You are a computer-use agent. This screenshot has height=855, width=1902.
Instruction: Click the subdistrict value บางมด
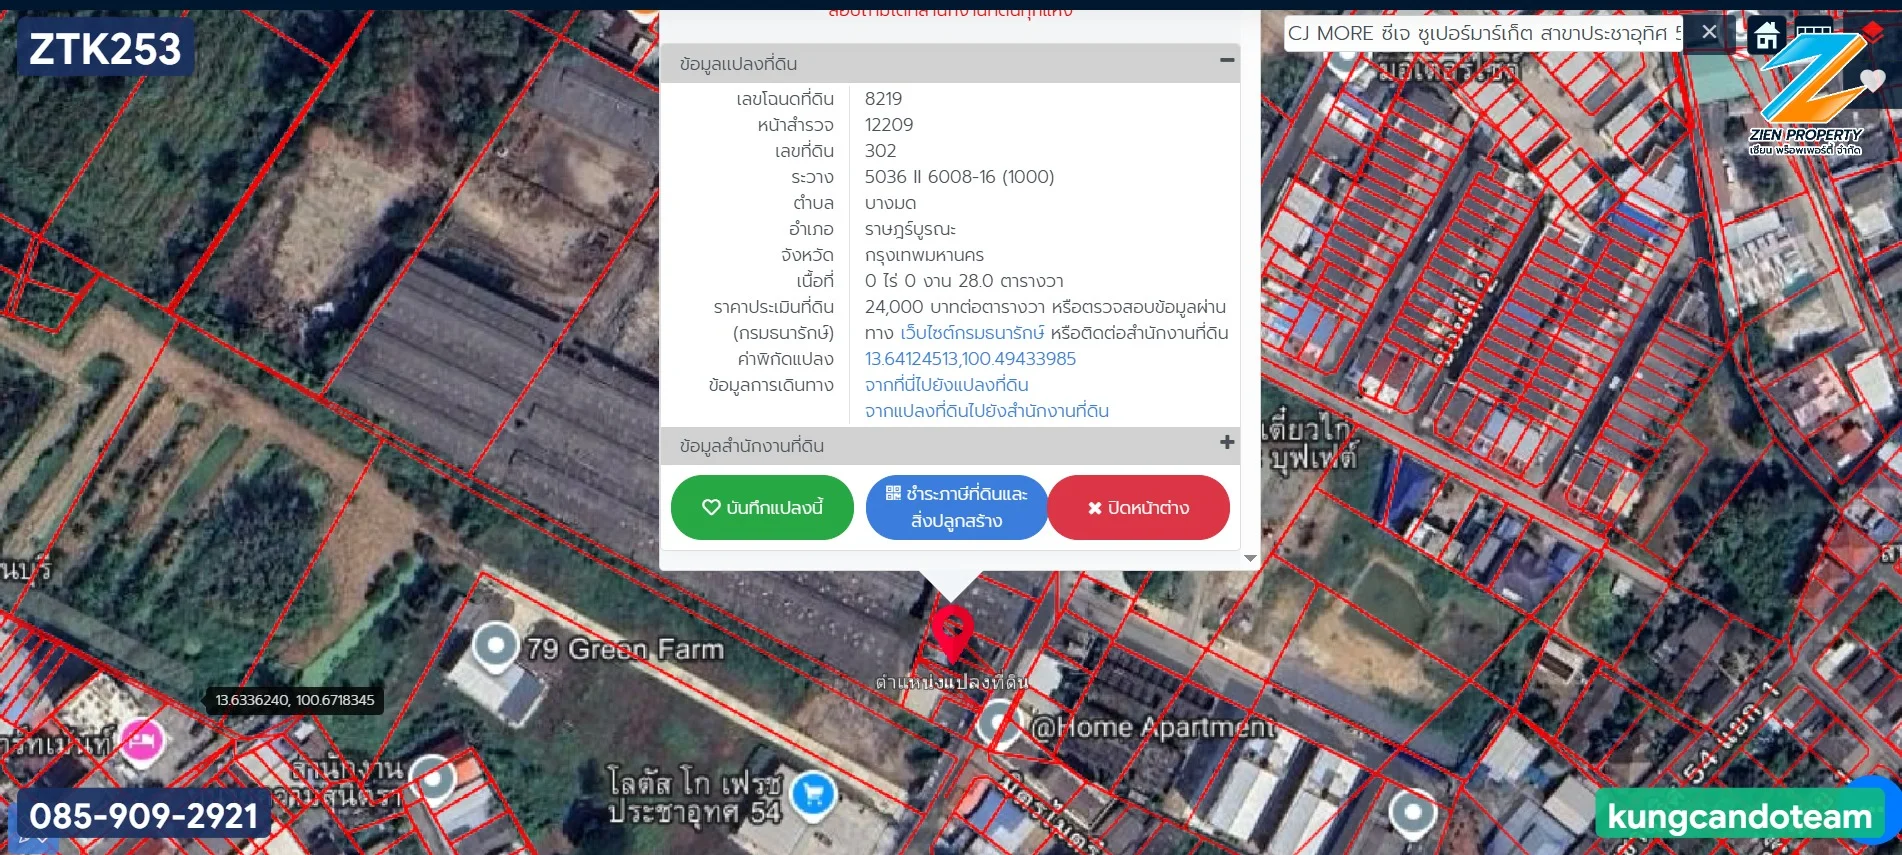[x=890, y=203]
